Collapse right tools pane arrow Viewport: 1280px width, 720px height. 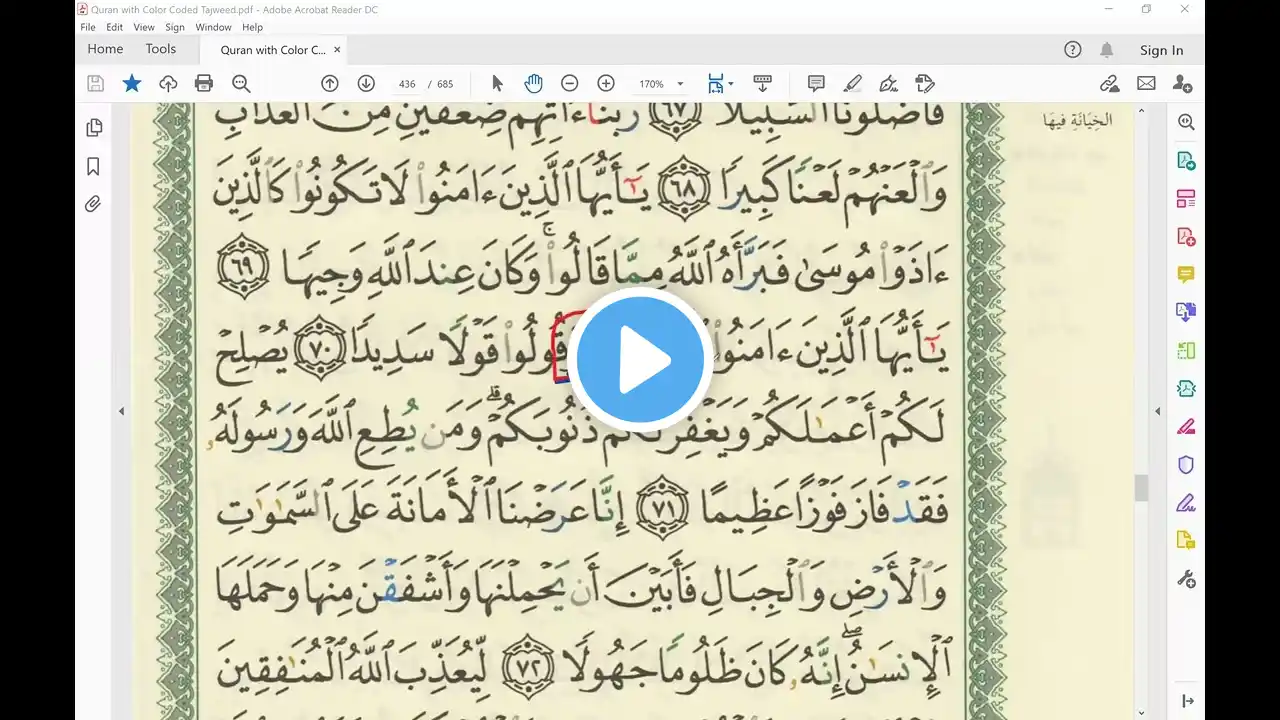1158,411
